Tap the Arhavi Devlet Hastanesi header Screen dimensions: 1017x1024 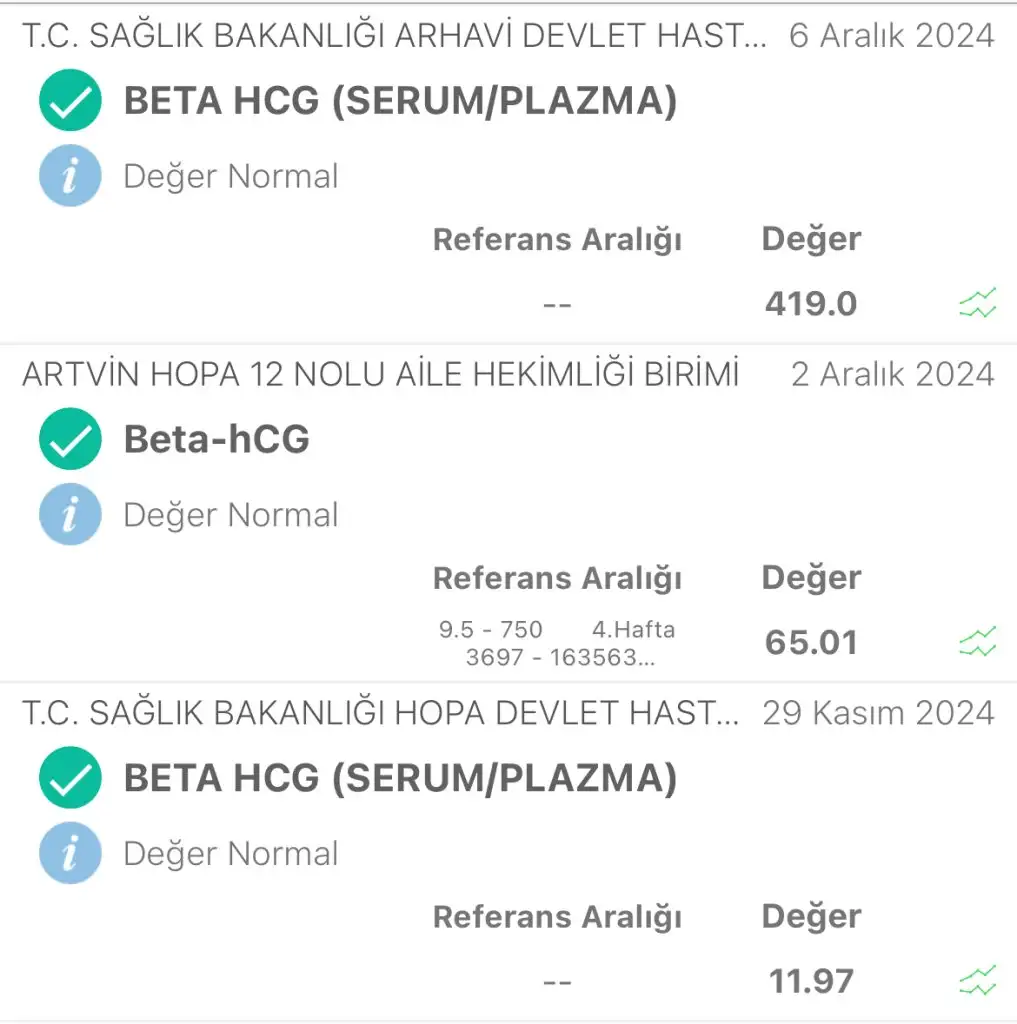(395, 36)
